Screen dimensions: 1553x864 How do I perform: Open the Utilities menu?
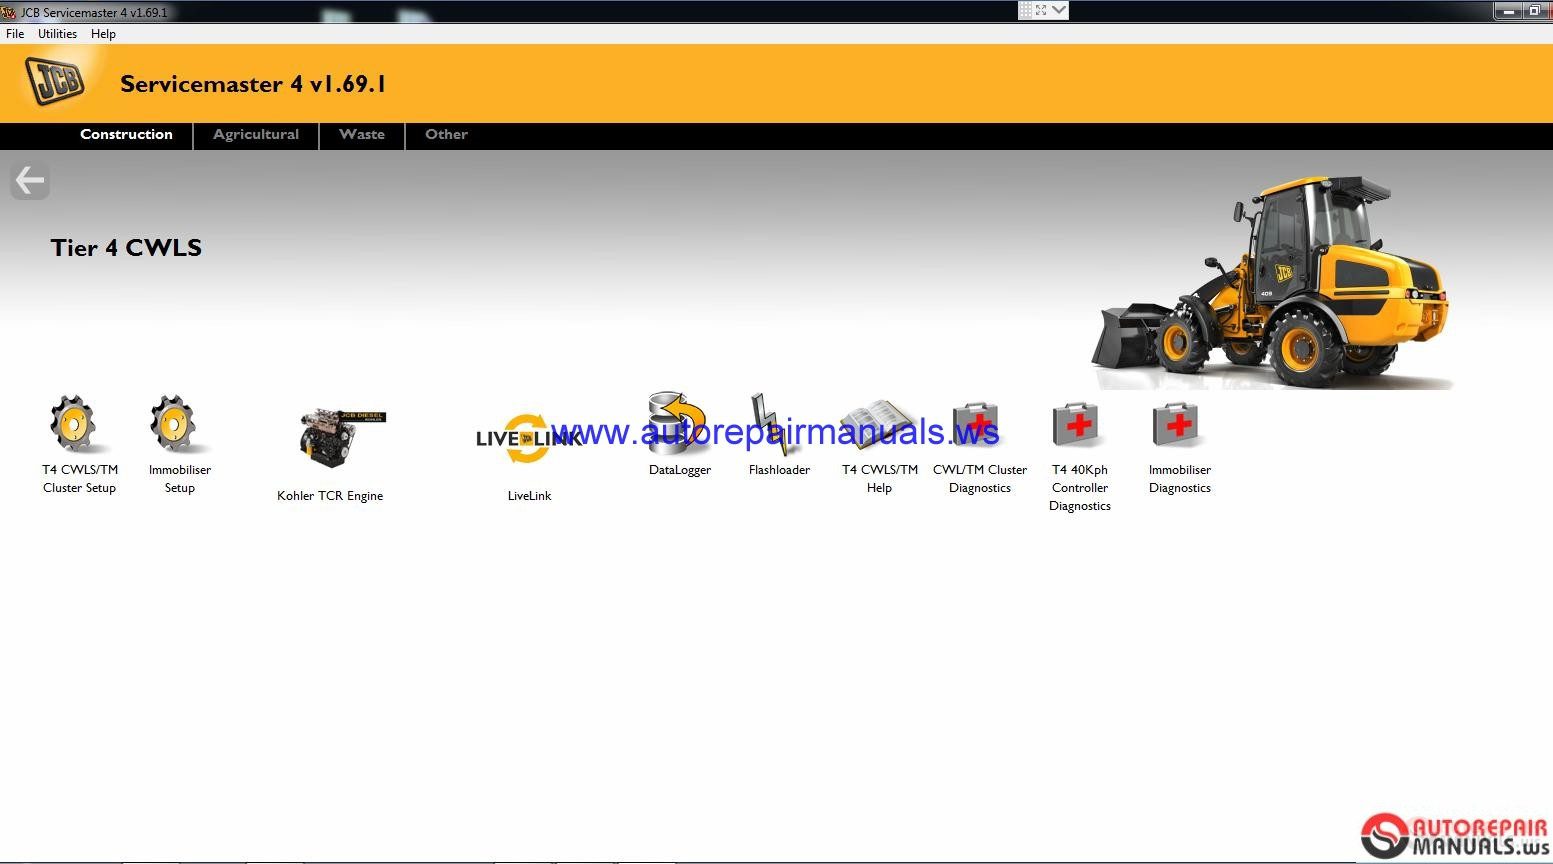coord(56,33)
